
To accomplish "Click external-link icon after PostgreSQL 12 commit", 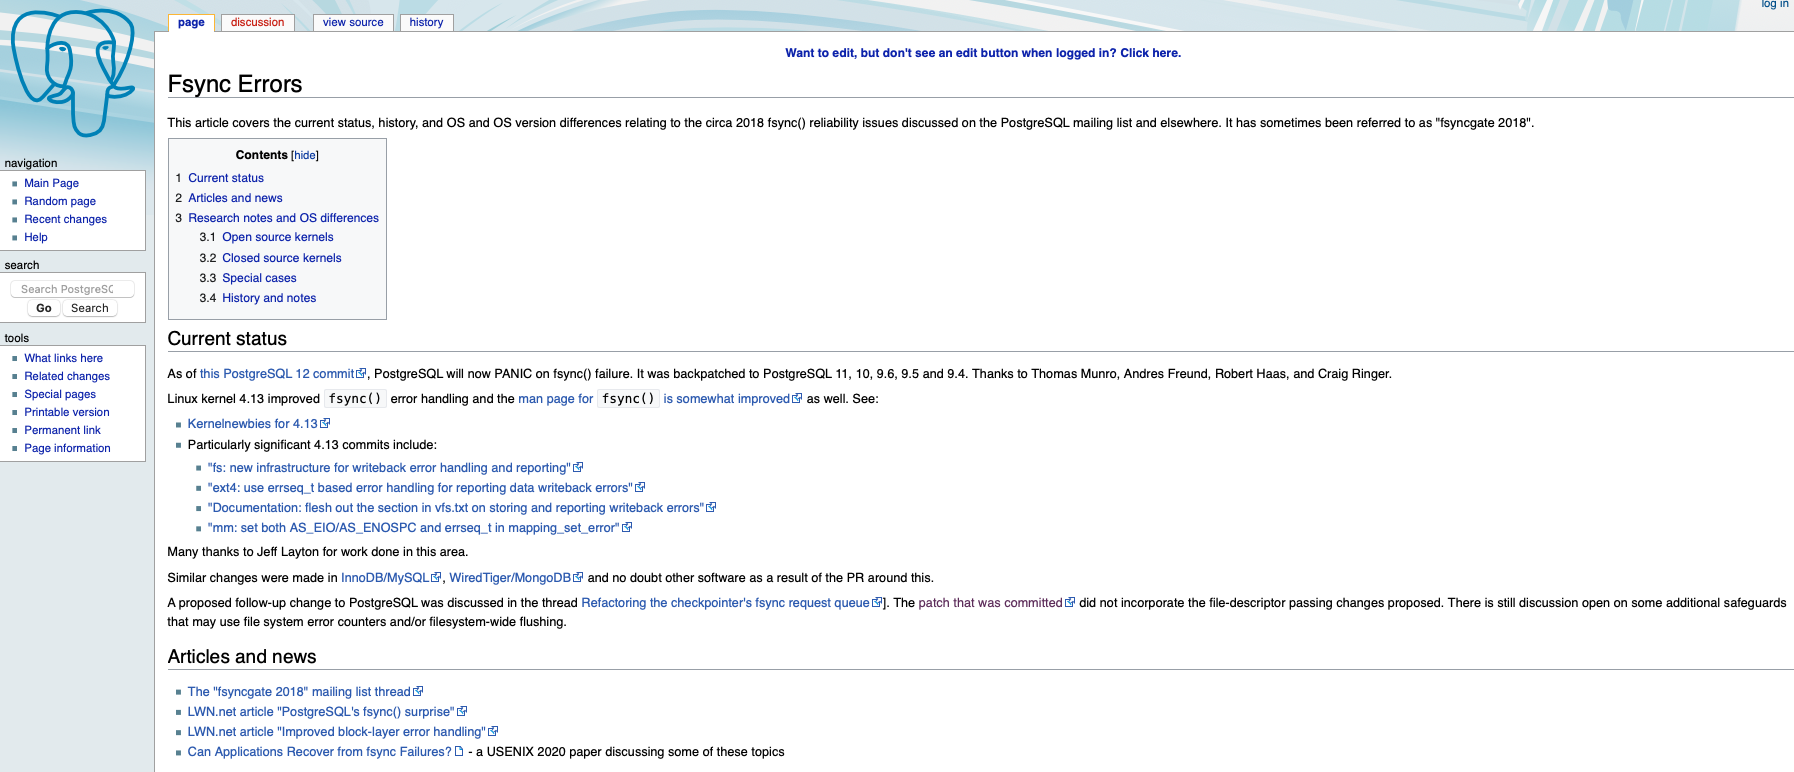I will pos(361,374).
